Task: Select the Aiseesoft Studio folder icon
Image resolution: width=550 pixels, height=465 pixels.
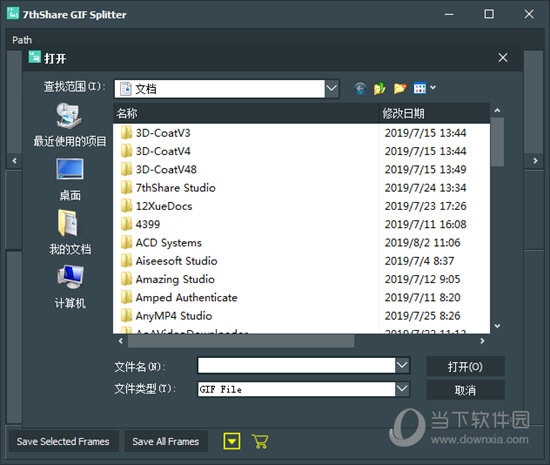Action: point(126,261)
